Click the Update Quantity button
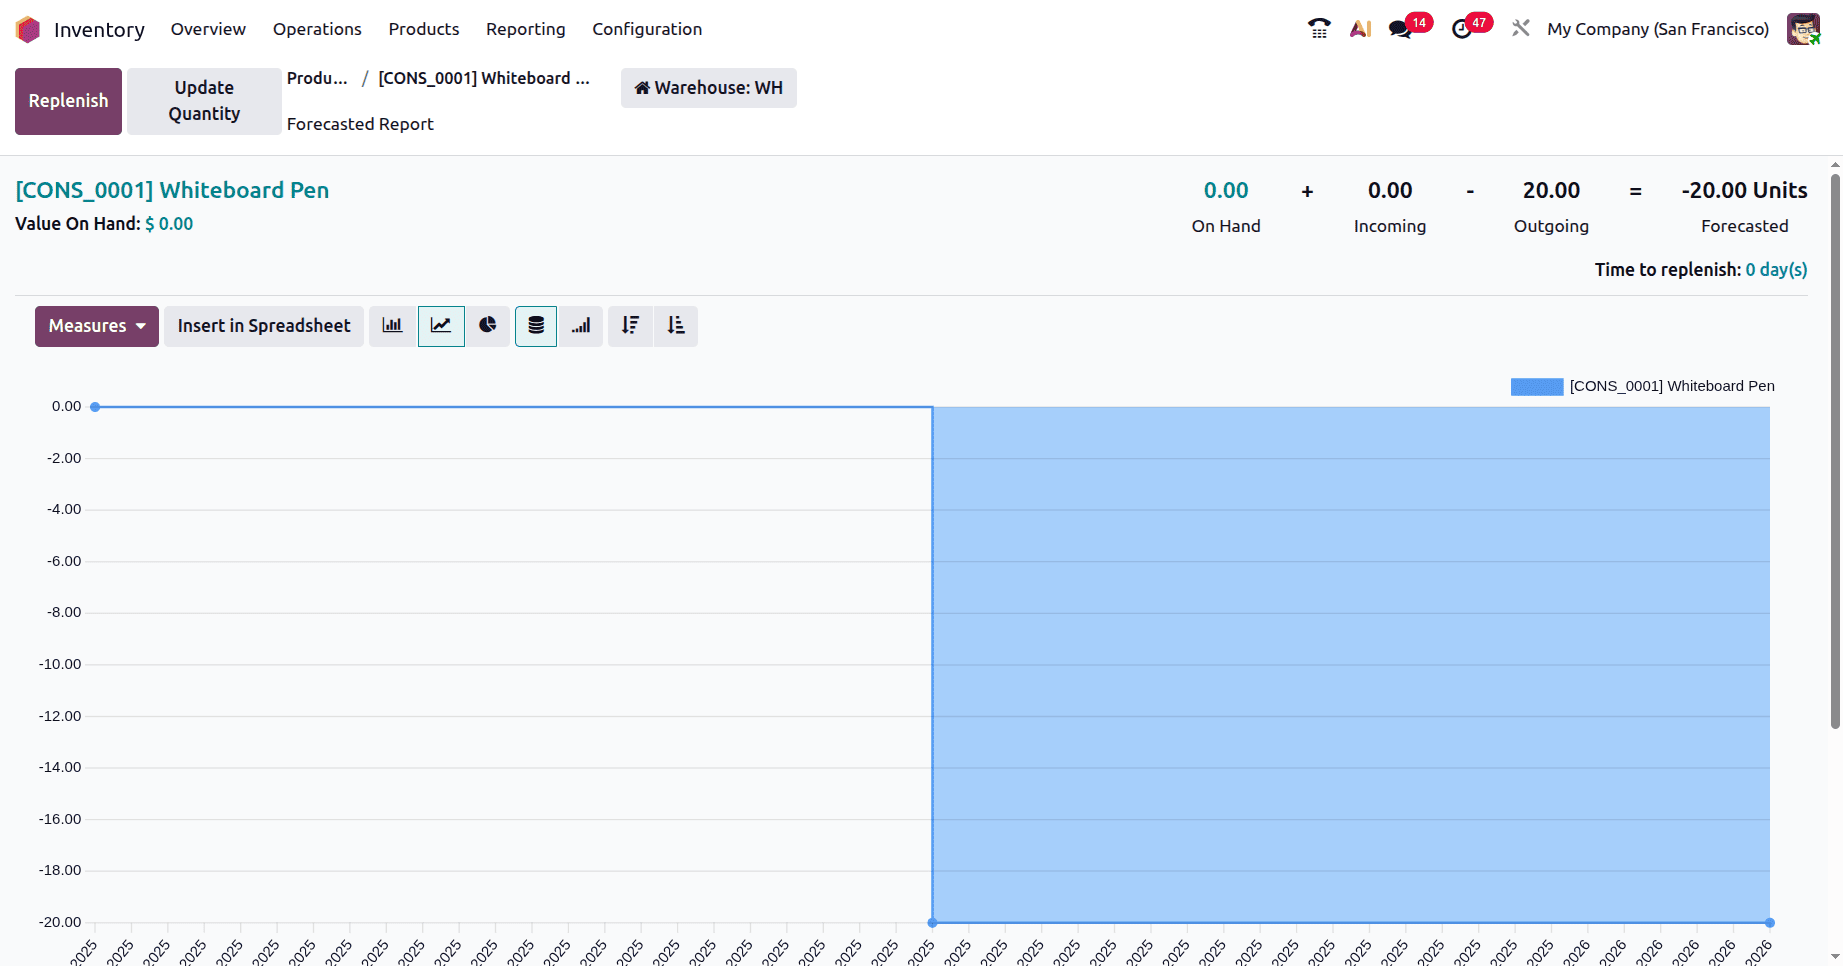 204,101
